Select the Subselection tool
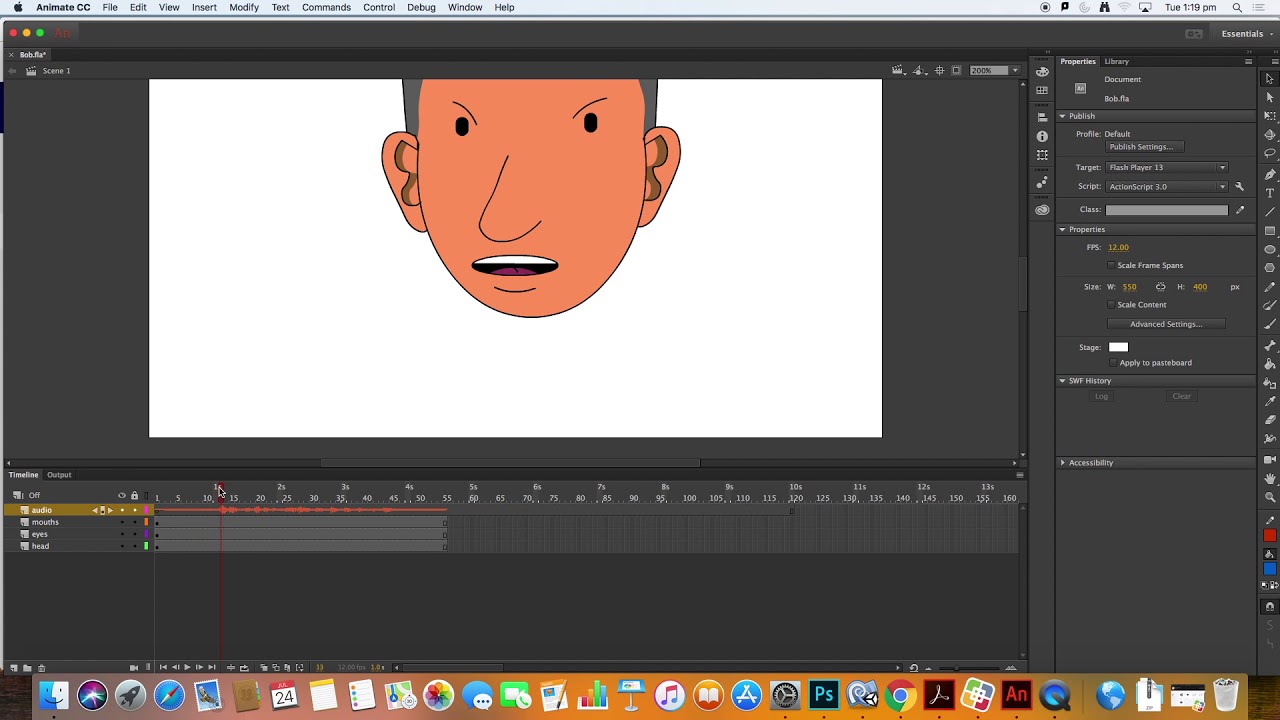 1270,97
